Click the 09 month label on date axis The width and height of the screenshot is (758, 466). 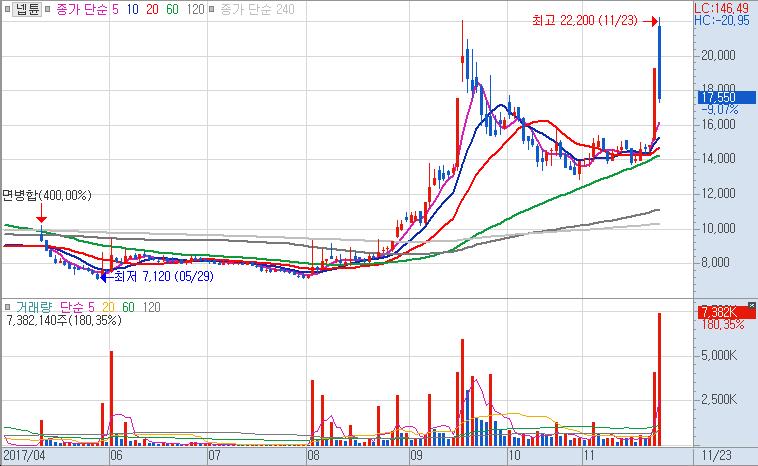pyautogui.click(x=416, y=455)
